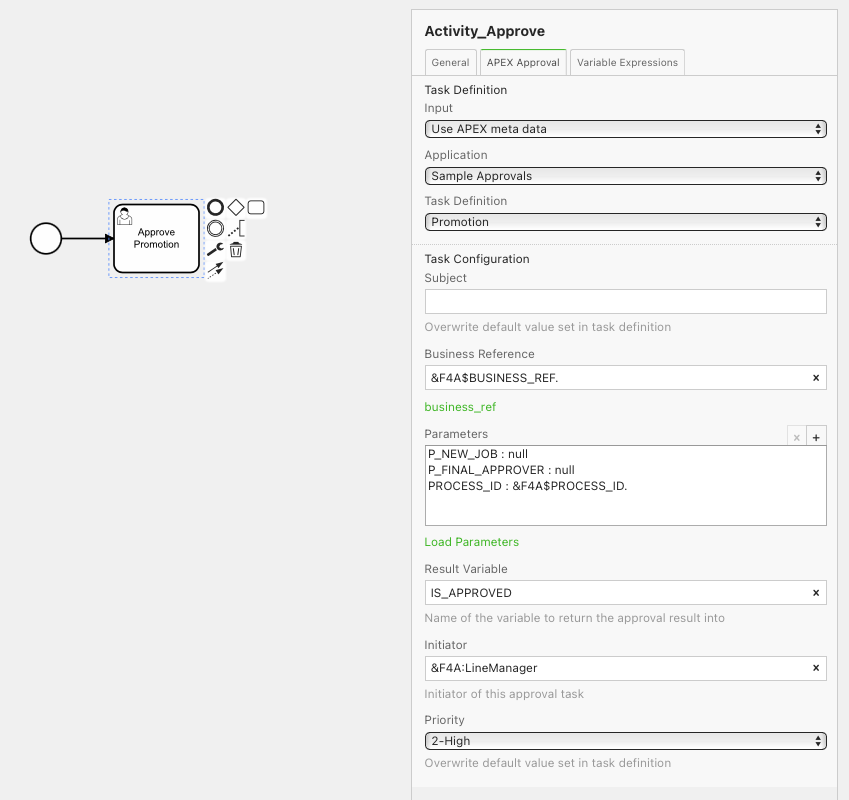Select the start event circle
Screen dimensions: 849x800
tap(46, 238)
